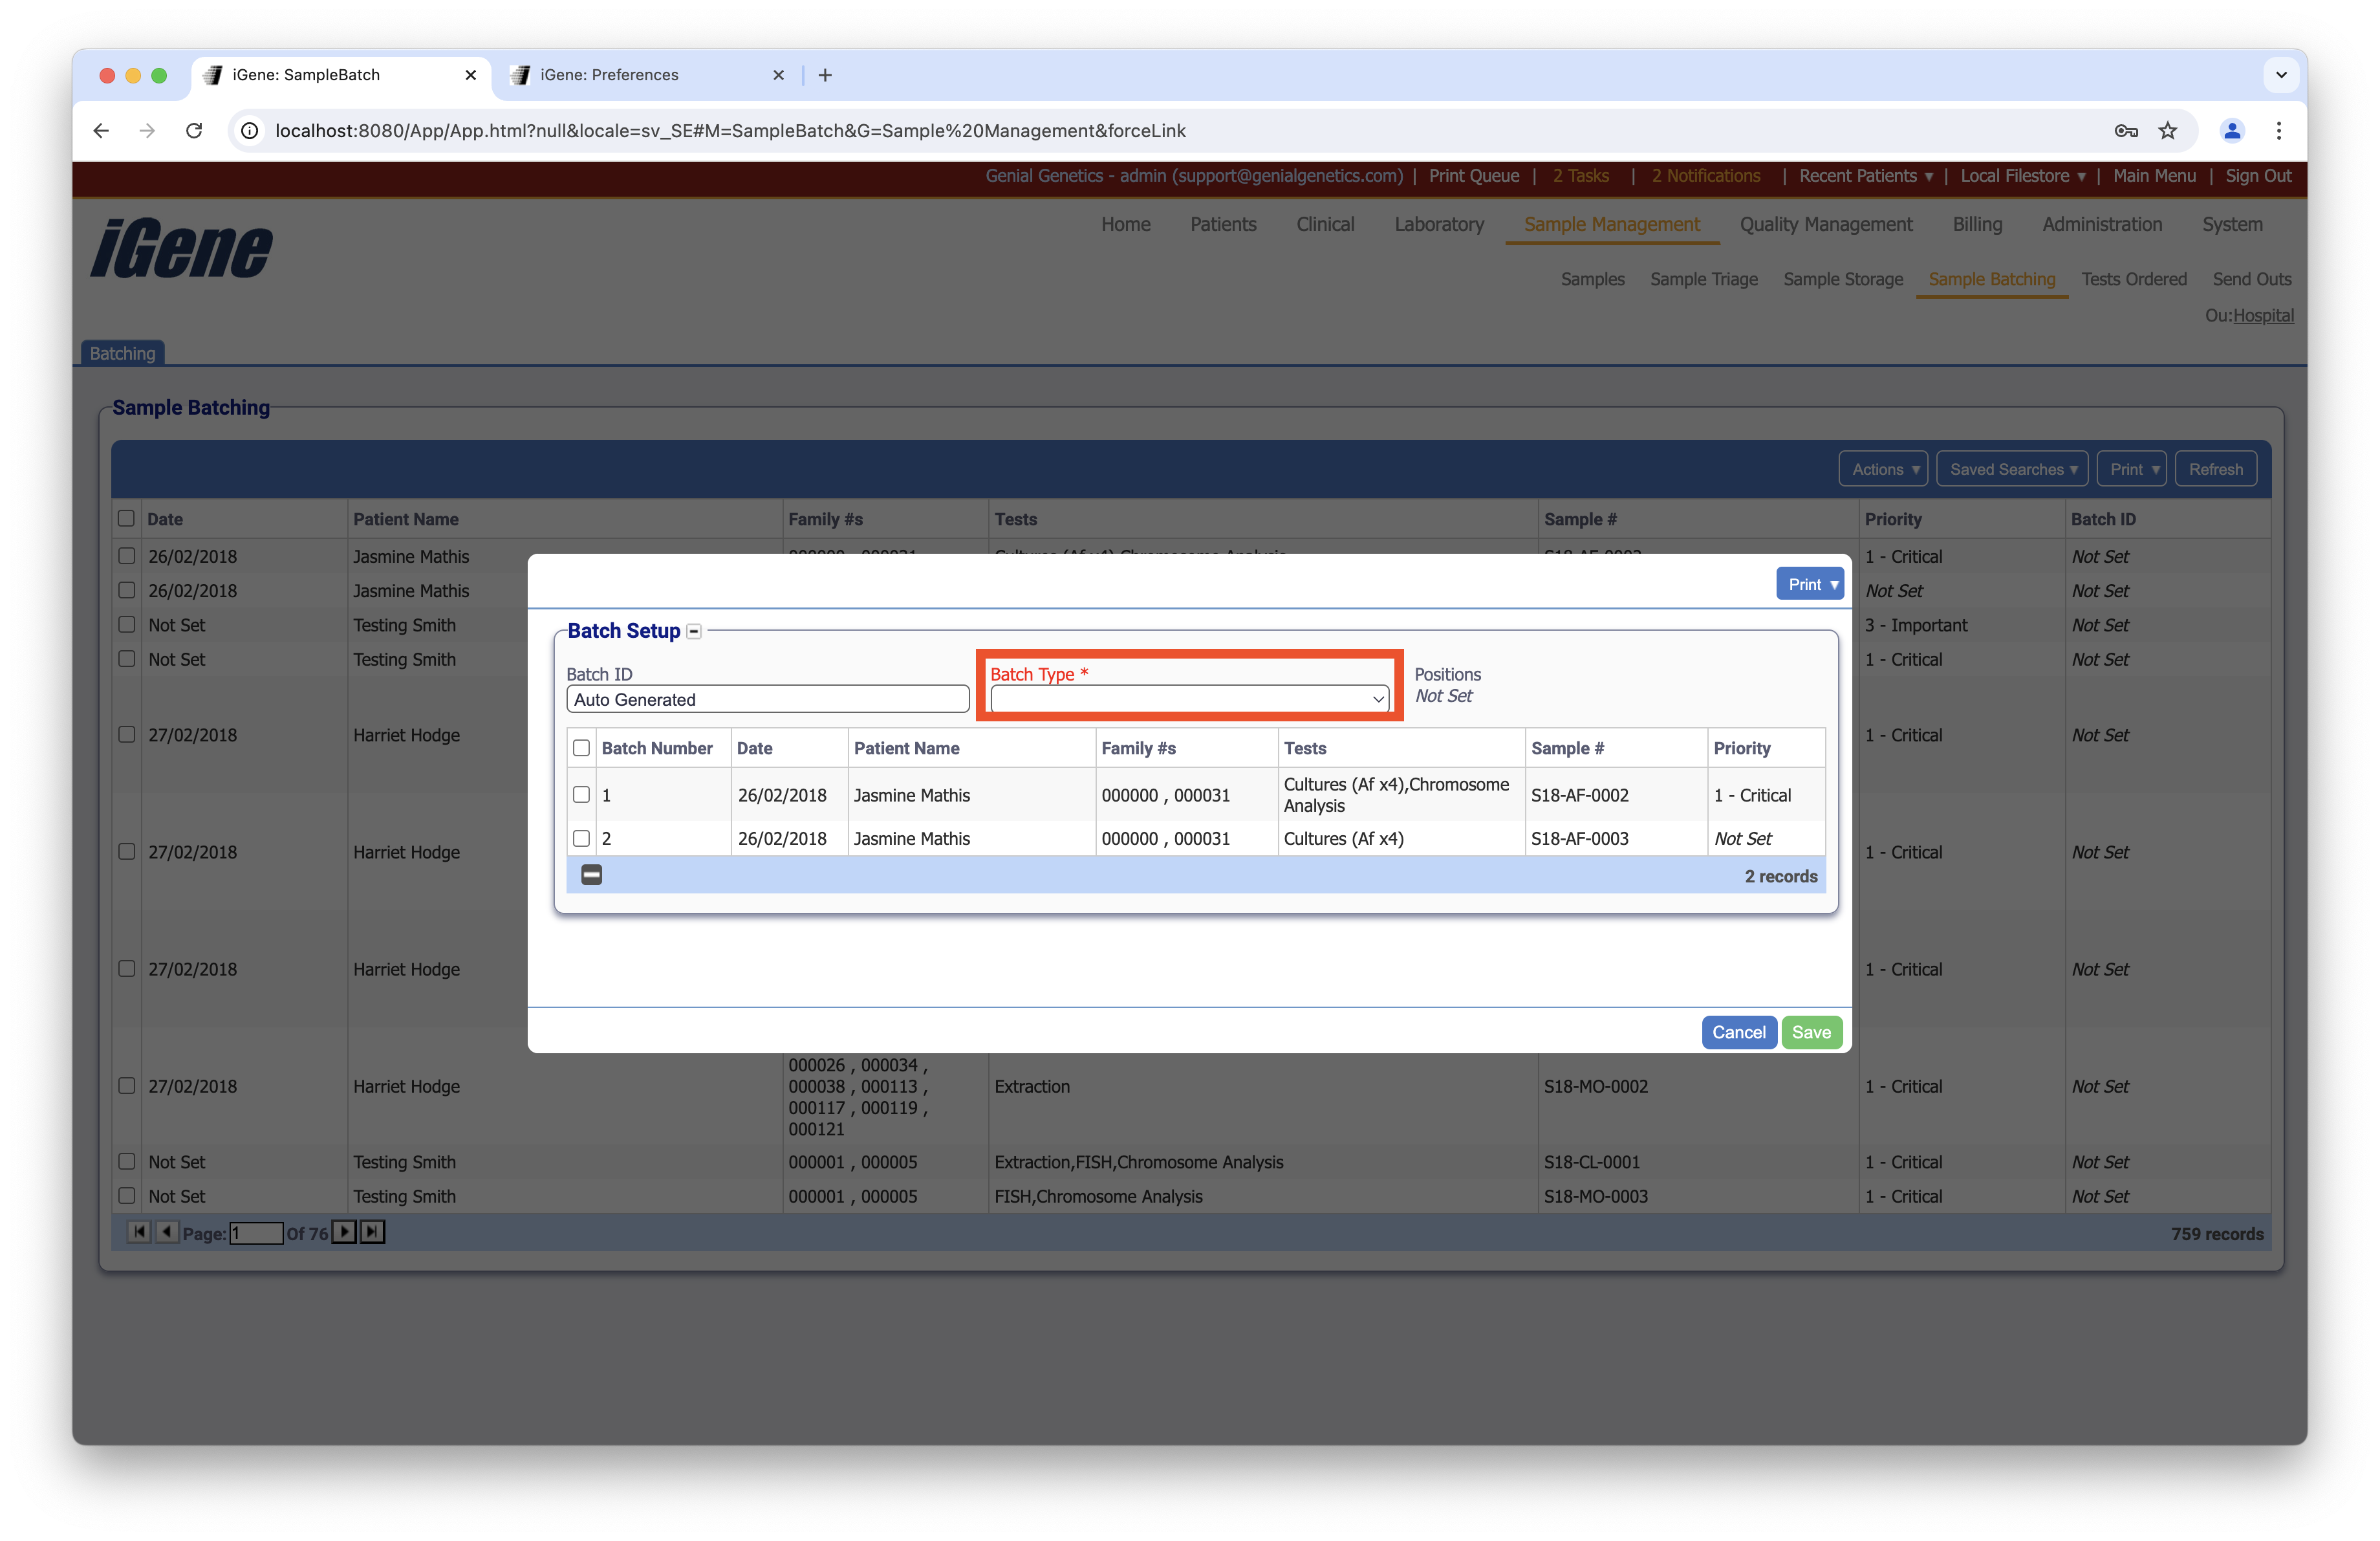Image resolution: width=2380 pixels, height=1541 pixels.
Task: Open Chrome three-dot menu
Action: (x=2278, y=131)
